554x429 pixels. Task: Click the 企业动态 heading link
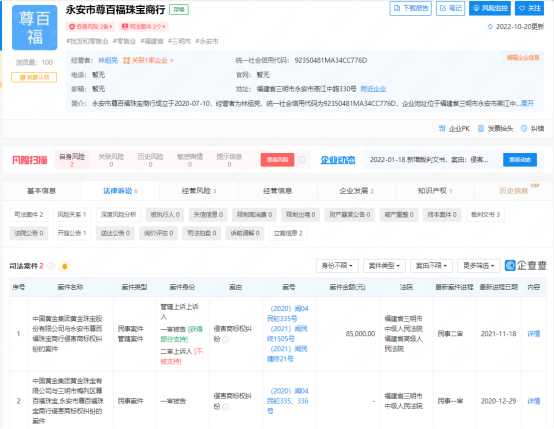click(x=338, y=160)
